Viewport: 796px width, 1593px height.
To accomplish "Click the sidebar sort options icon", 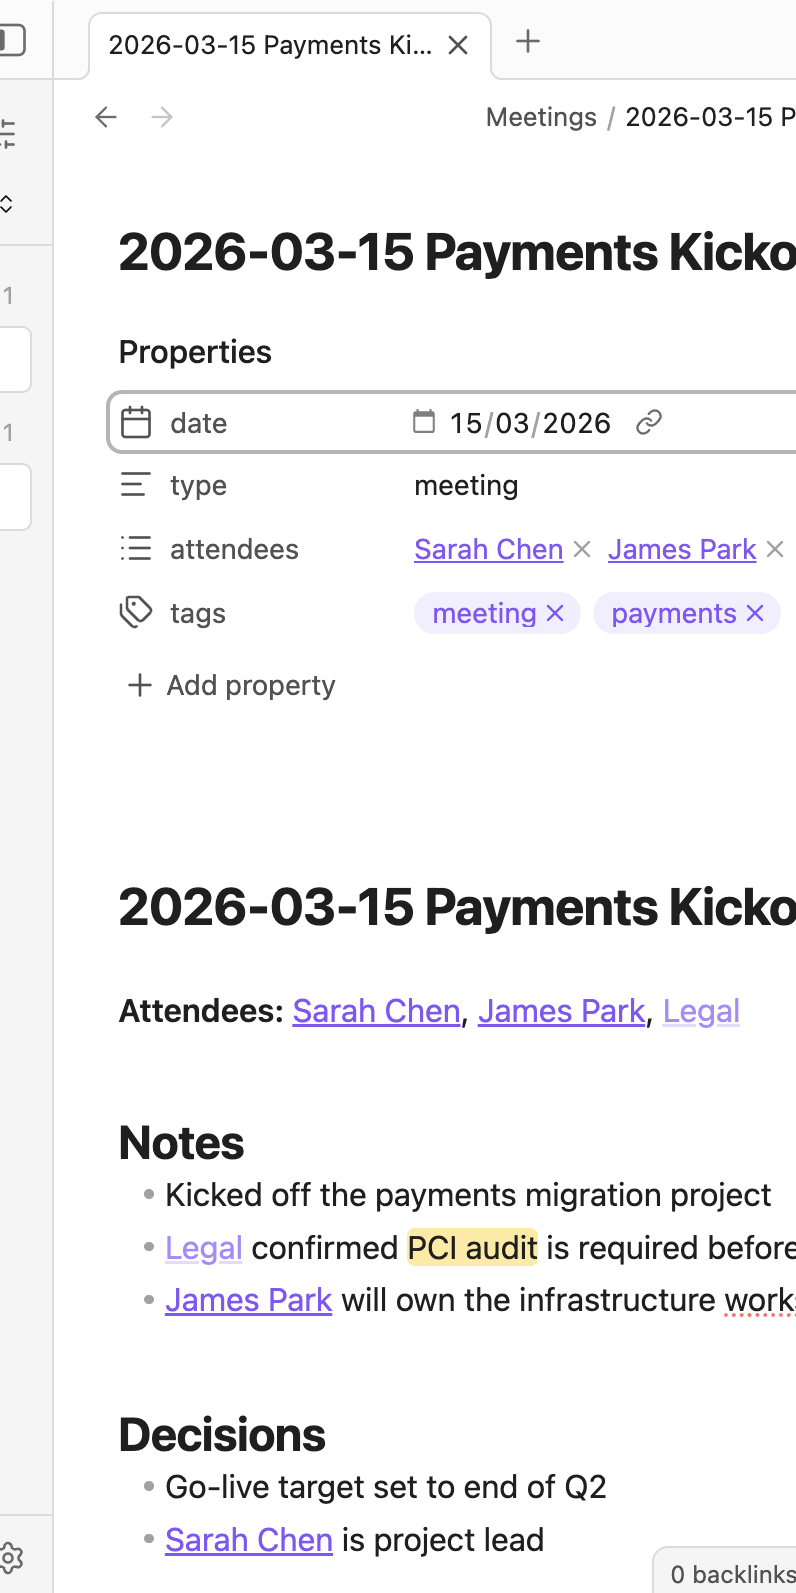I will tap(8, 133).
